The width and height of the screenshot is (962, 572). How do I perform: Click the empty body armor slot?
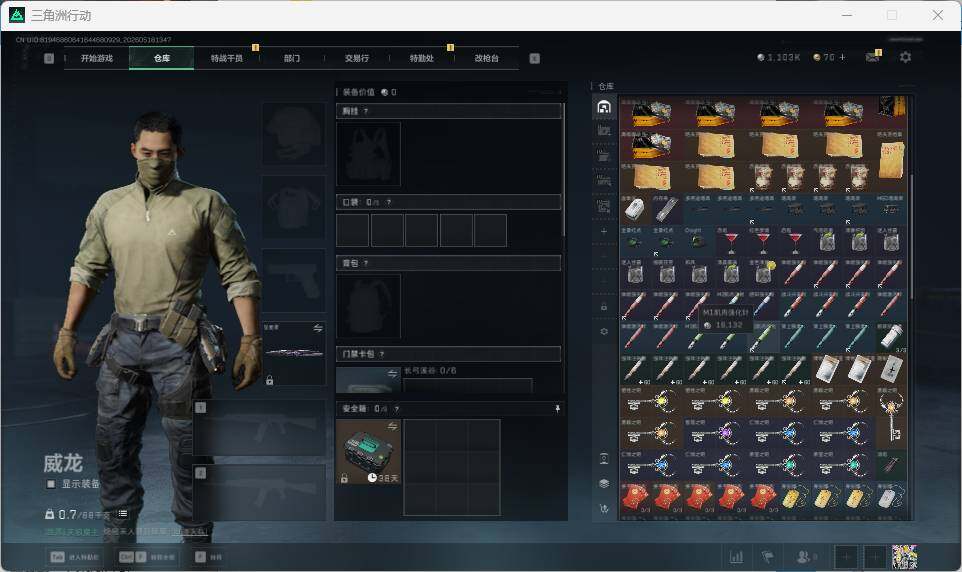click(294, 207)
